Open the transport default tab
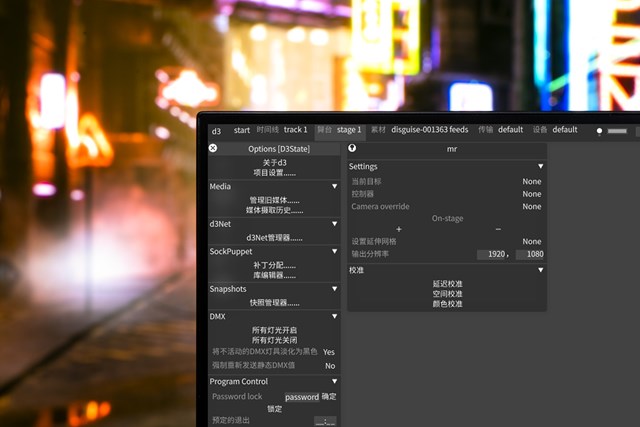The image size is (640, 427). (x=510, y=130)
